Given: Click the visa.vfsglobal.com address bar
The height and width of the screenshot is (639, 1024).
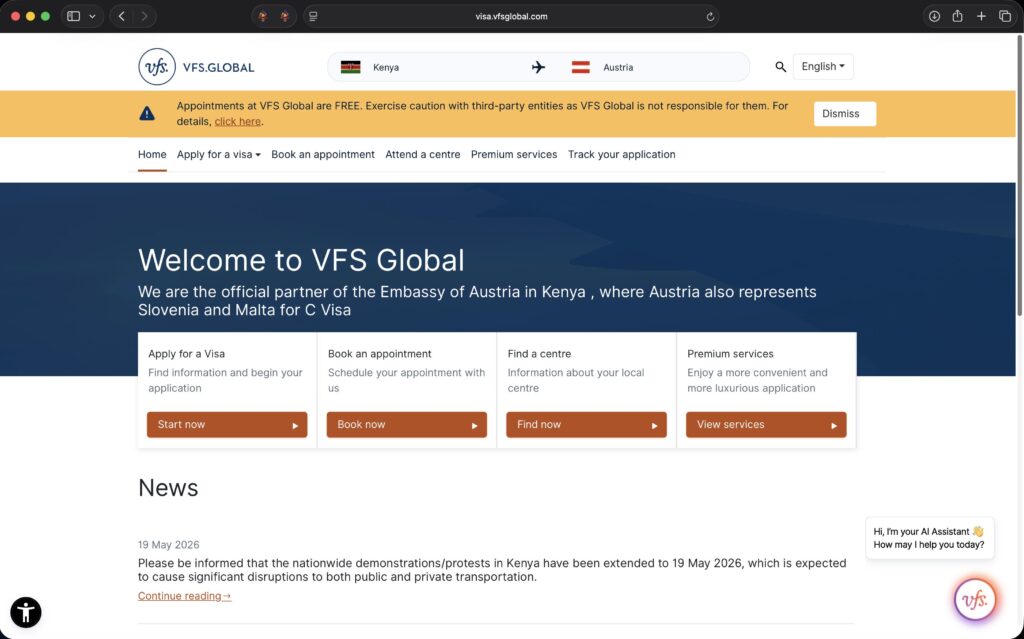Looking at the screenshot, I should (x=511, y=16).
